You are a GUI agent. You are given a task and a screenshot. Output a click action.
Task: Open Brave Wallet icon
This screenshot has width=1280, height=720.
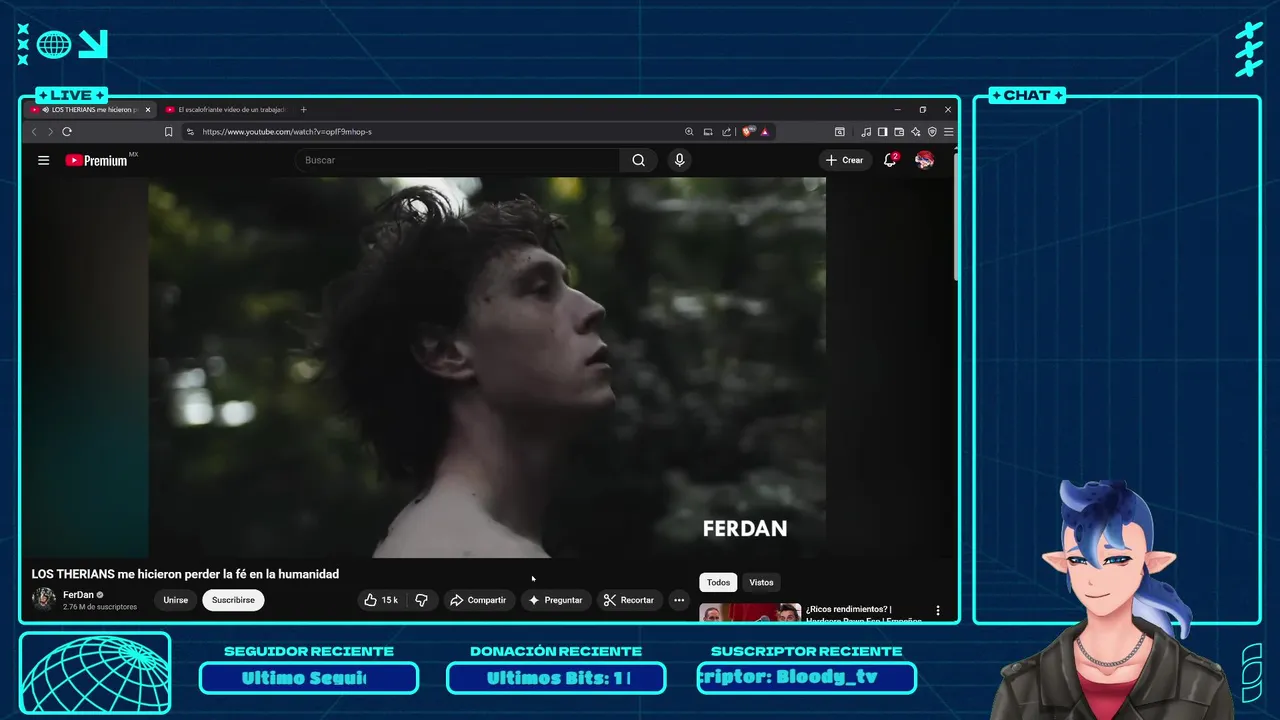(x=899, y=131)
